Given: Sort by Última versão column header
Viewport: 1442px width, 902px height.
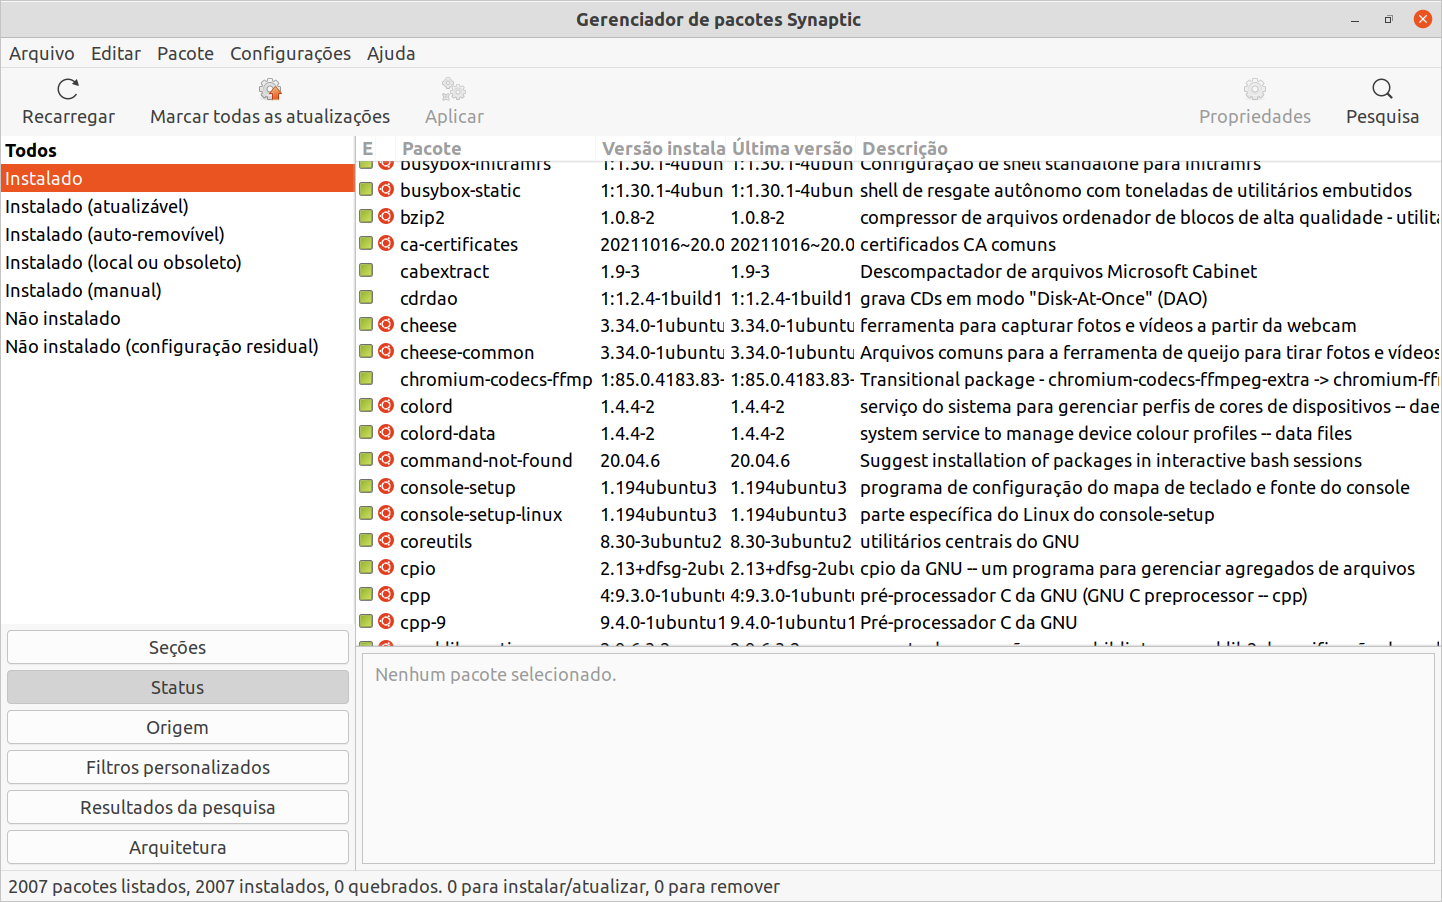Looking at the screenshot, I should pos(792,148).
